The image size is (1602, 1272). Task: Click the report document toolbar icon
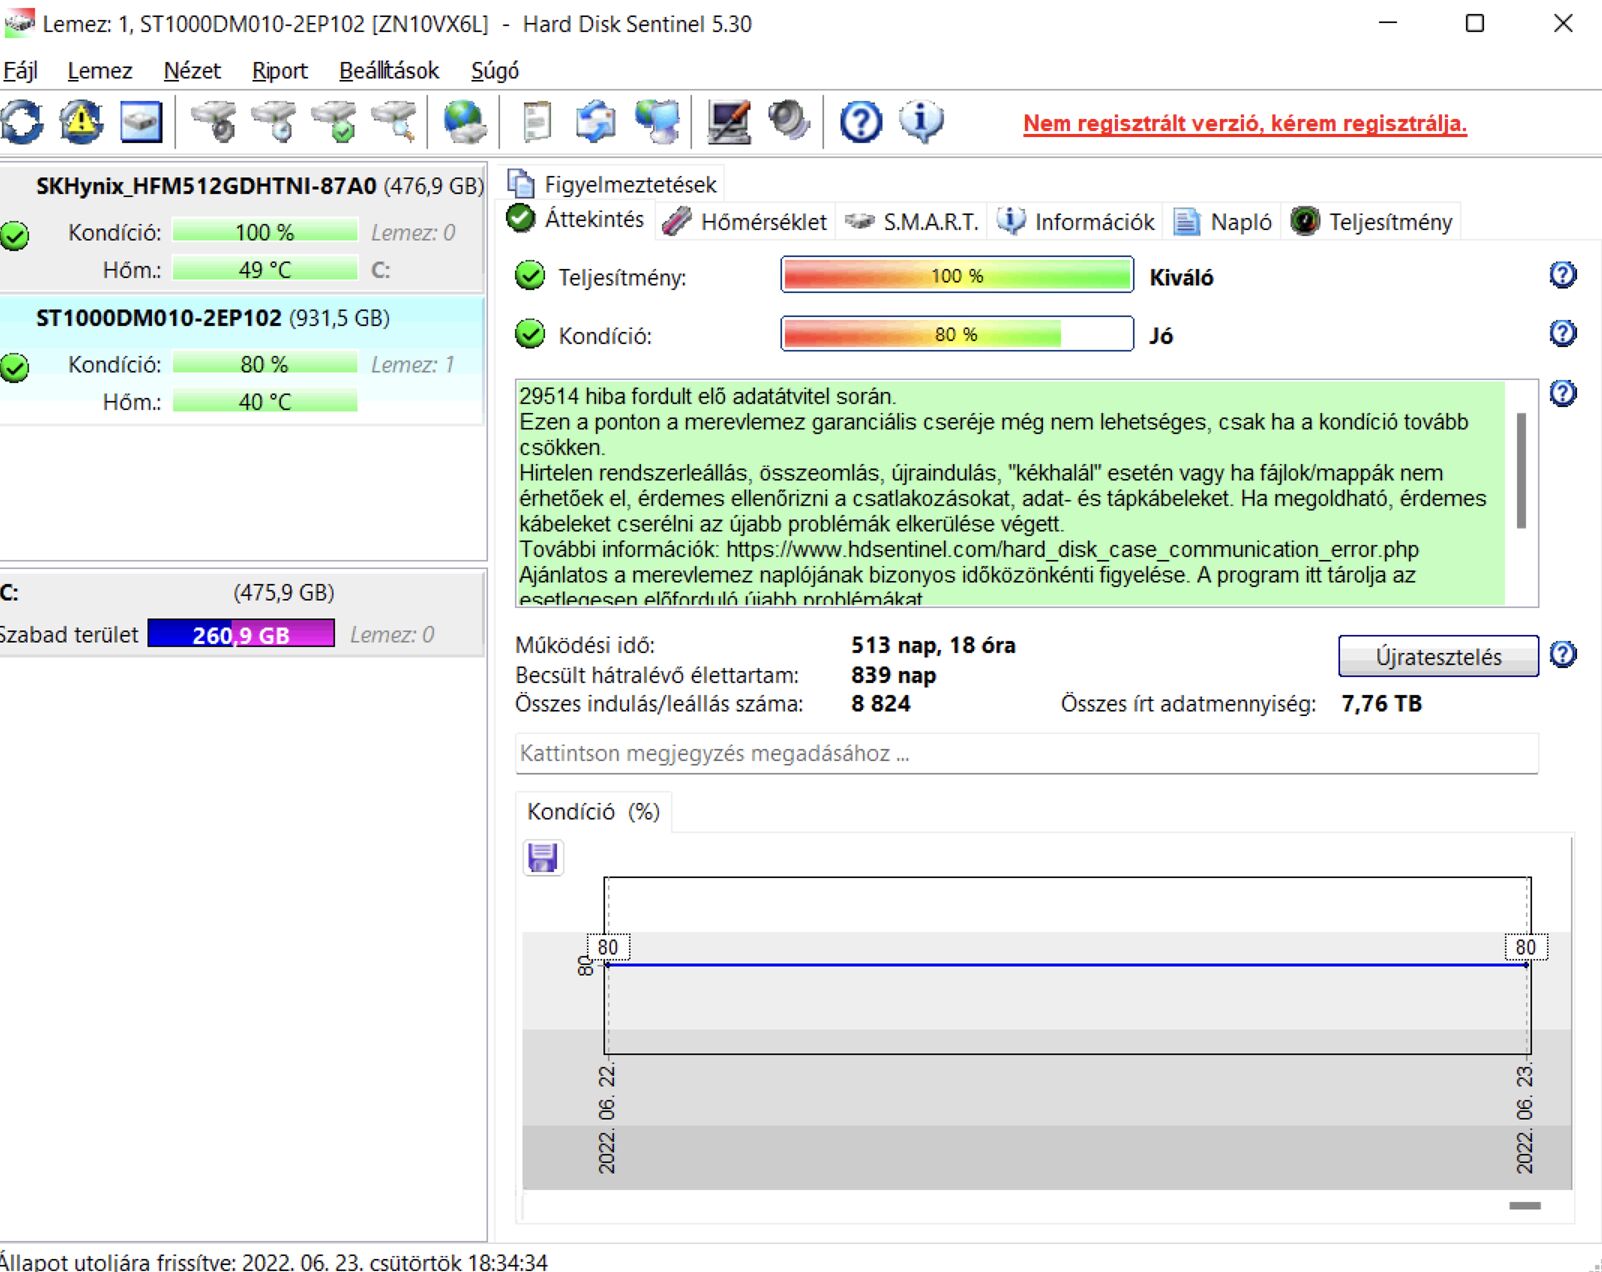tap(537, 122)
